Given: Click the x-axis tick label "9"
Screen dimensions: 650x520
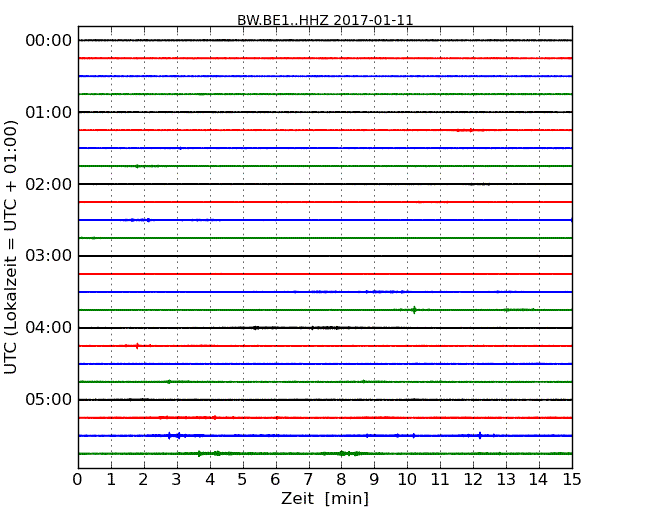Looking at the screenshot, I should [x=374, y=480].
